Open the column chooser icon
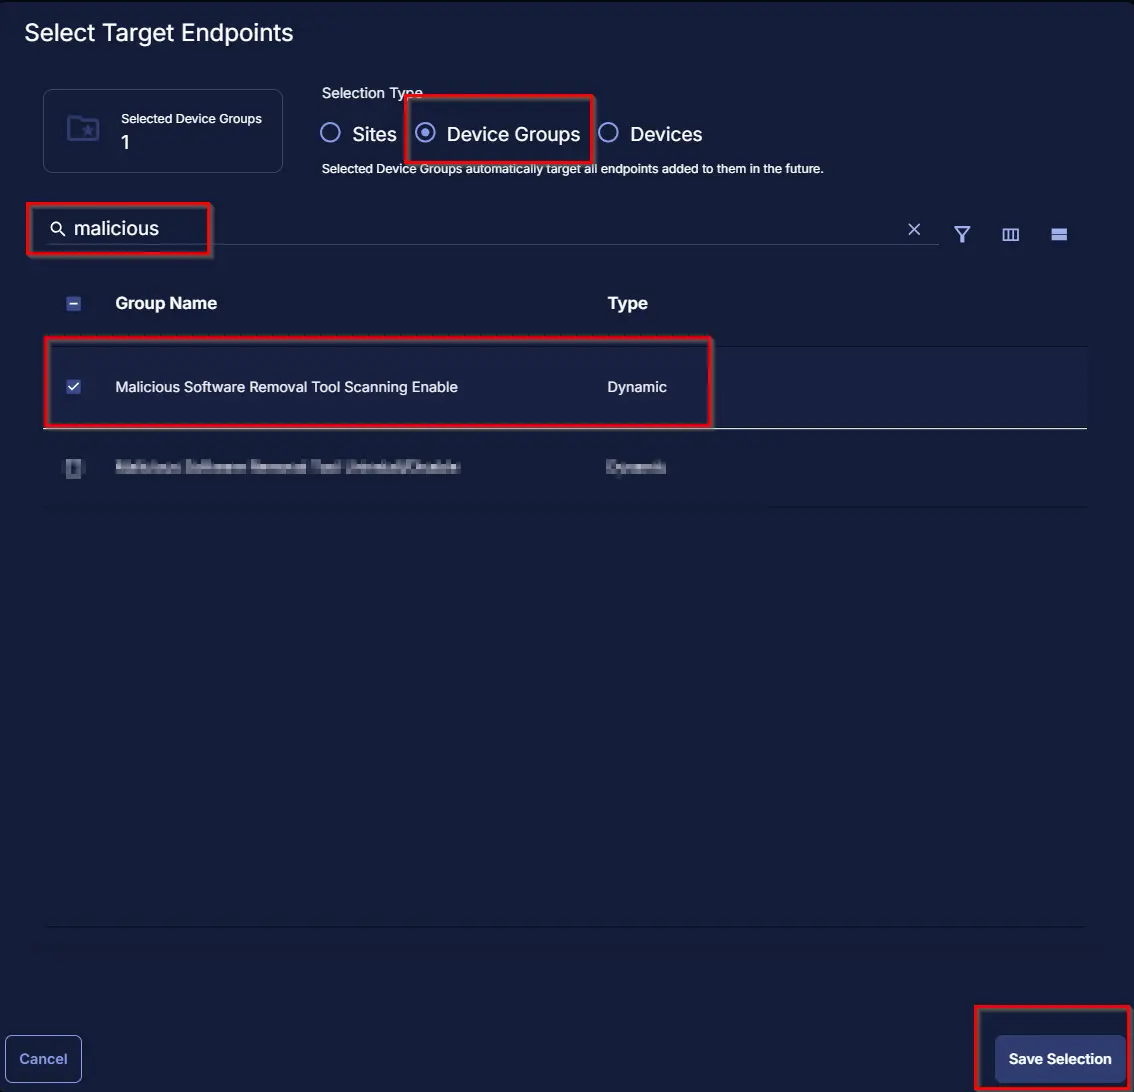This screenshot has width=1134, height=1092. pyautogui.click(x=1010, y=234)
